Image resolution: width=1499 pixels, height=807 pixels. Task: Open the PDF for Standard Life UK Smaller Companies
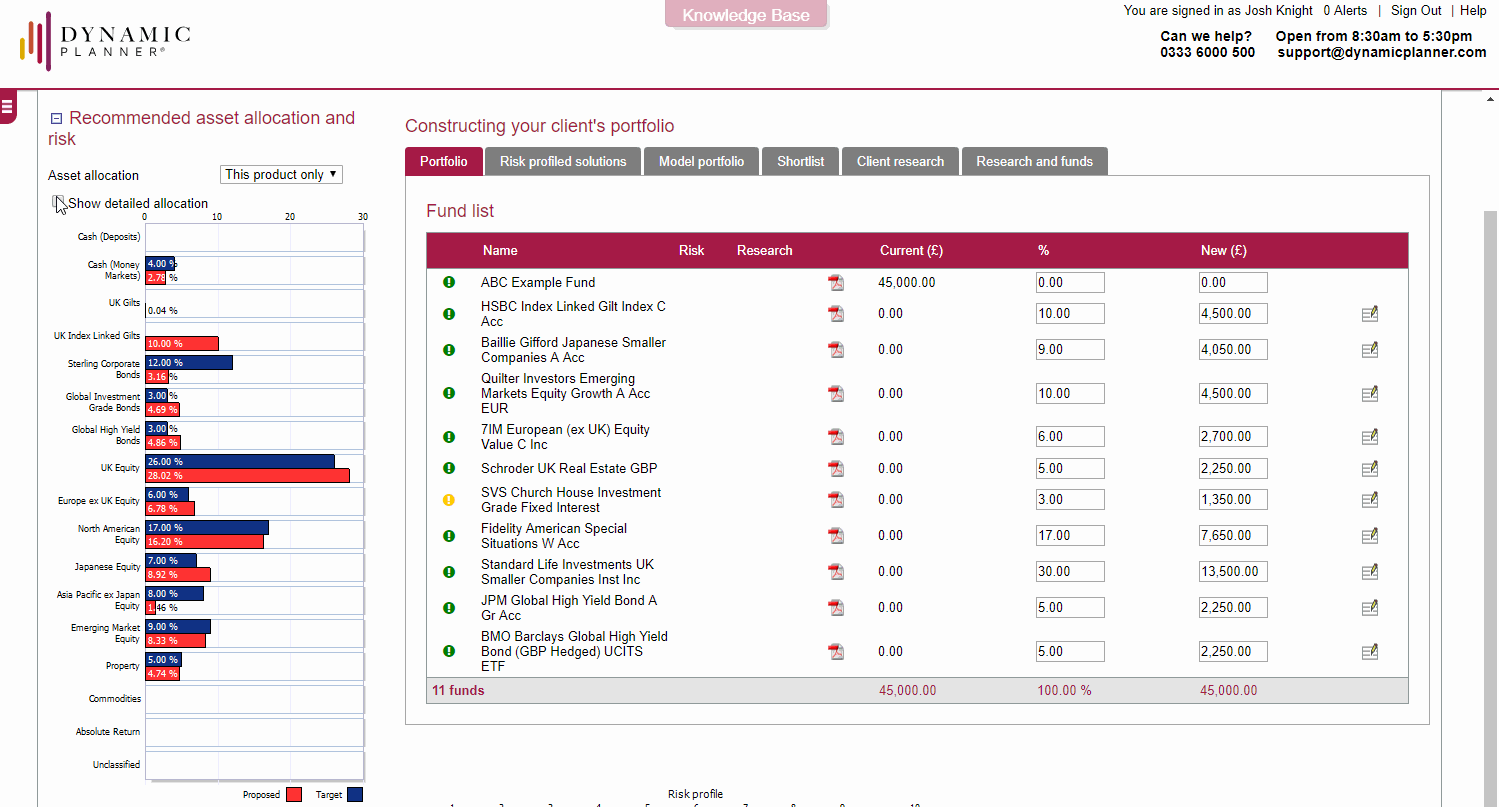836,572
